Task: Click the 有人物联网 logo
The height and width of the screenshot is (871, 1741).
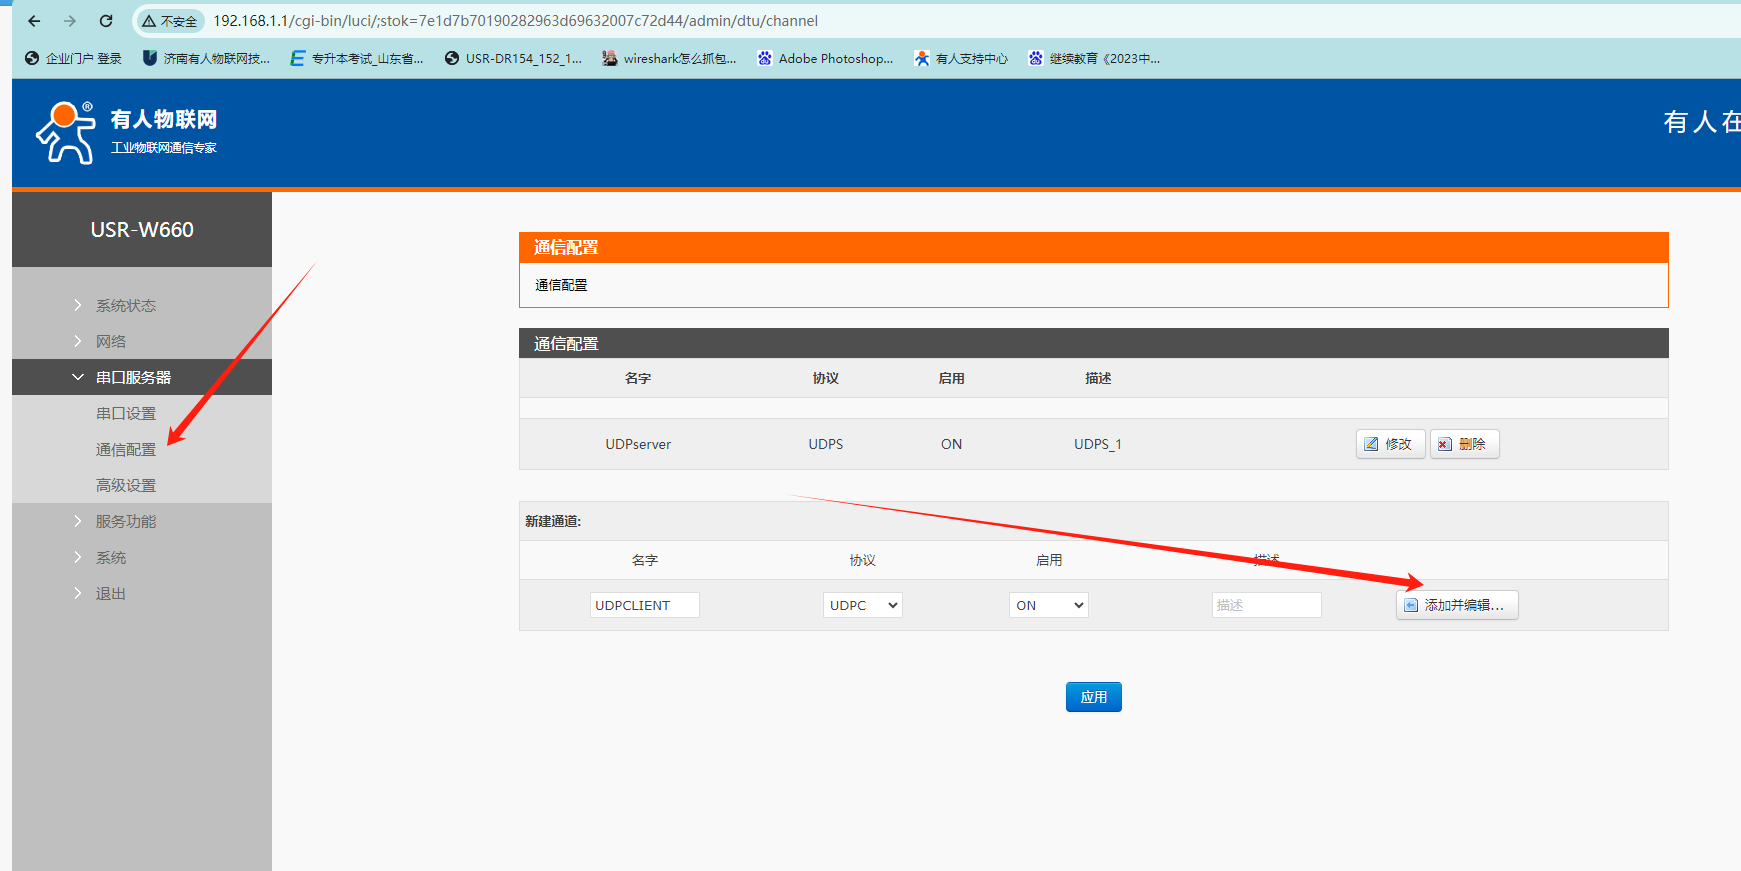Action: click(x=127, y=132)
